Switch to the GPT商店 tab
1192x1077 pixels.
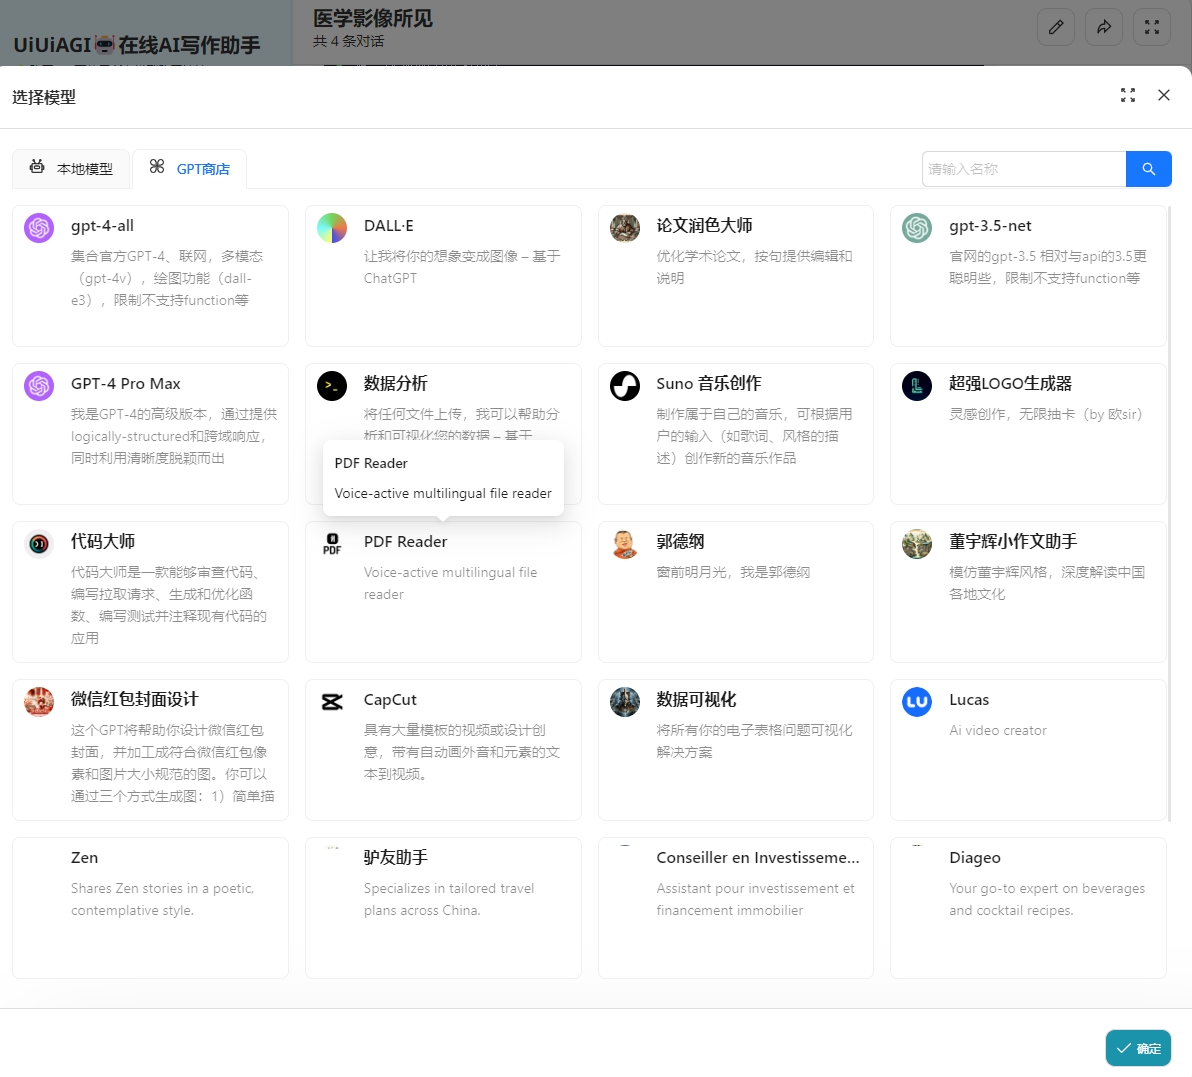tap(189, 169)
